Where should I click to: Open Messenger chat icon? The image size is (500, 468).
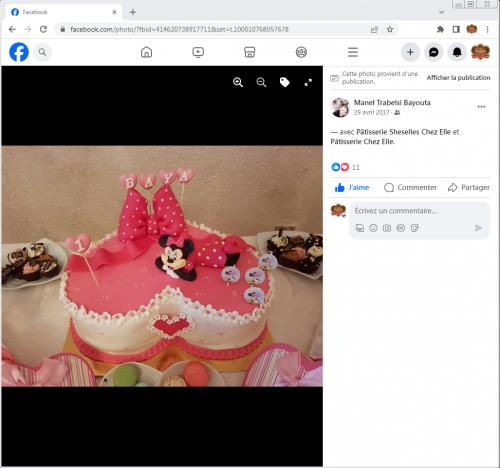[434, 52]
